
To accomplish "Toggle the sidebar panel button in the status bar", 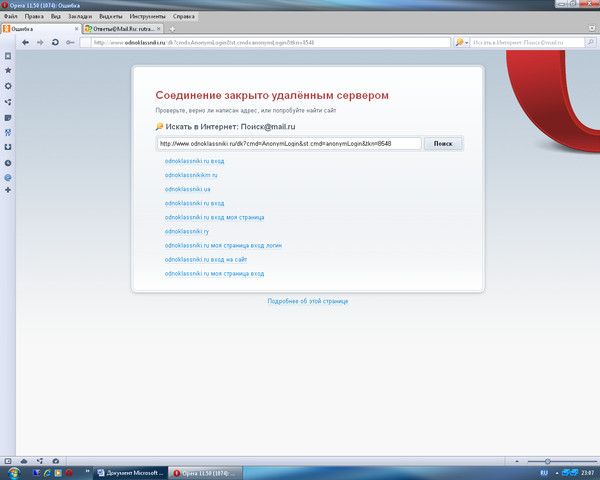I will tap(8, 461).
